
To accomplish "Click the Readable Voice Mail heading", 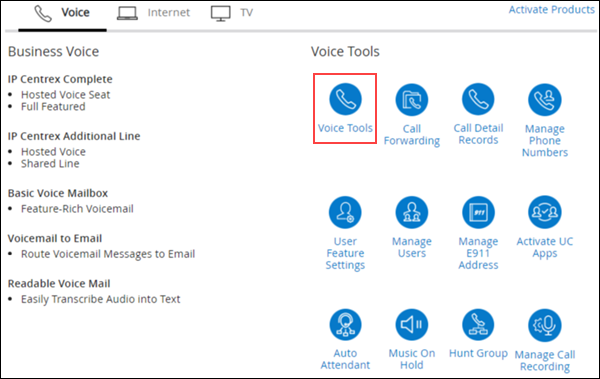I will click(x=59, y=284).
